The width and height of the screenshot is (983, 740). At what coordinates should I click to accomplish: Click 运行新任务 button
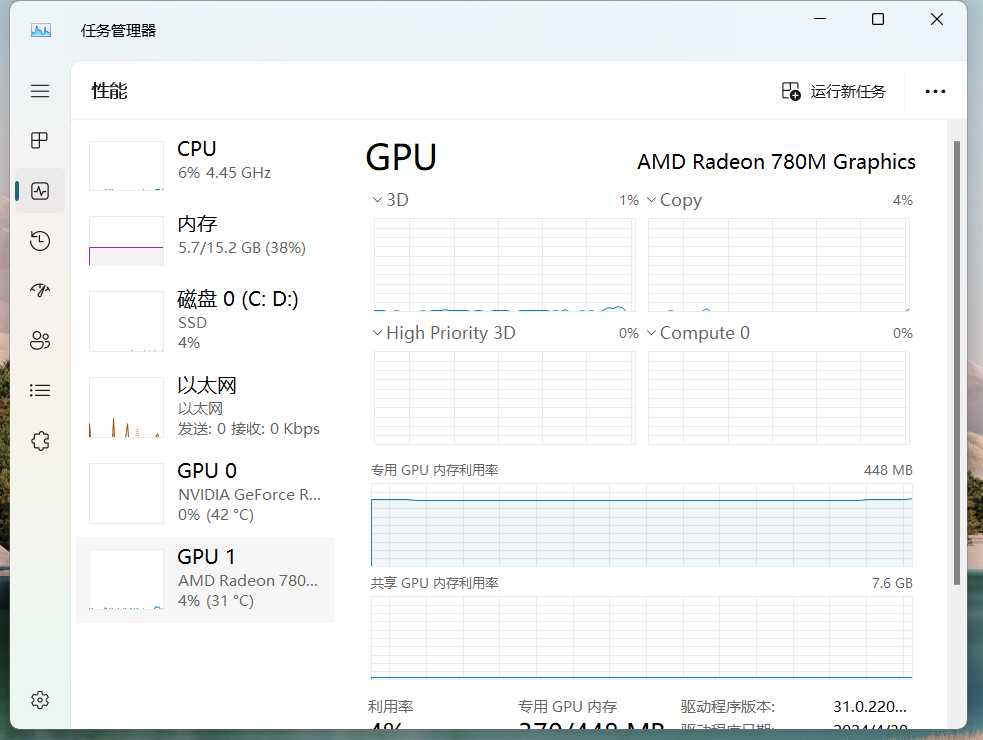(x=833, y=92)
